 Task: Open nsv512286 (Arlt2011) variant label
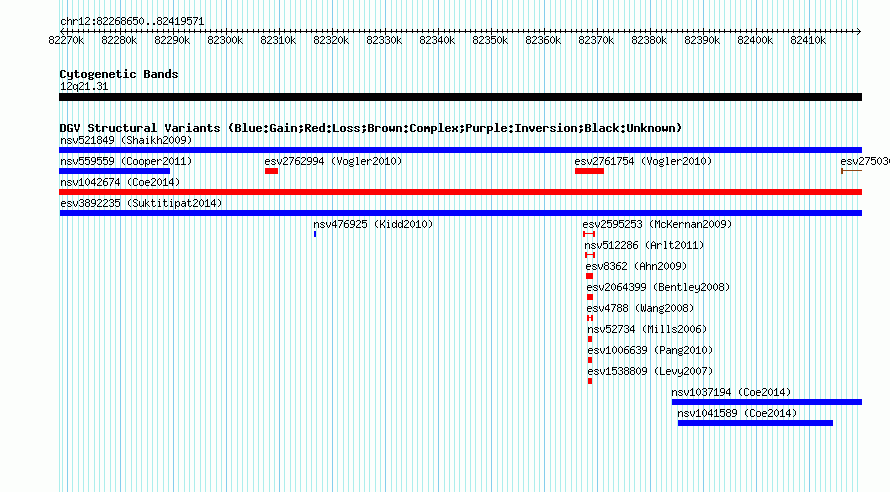click(x=644, y=245)
